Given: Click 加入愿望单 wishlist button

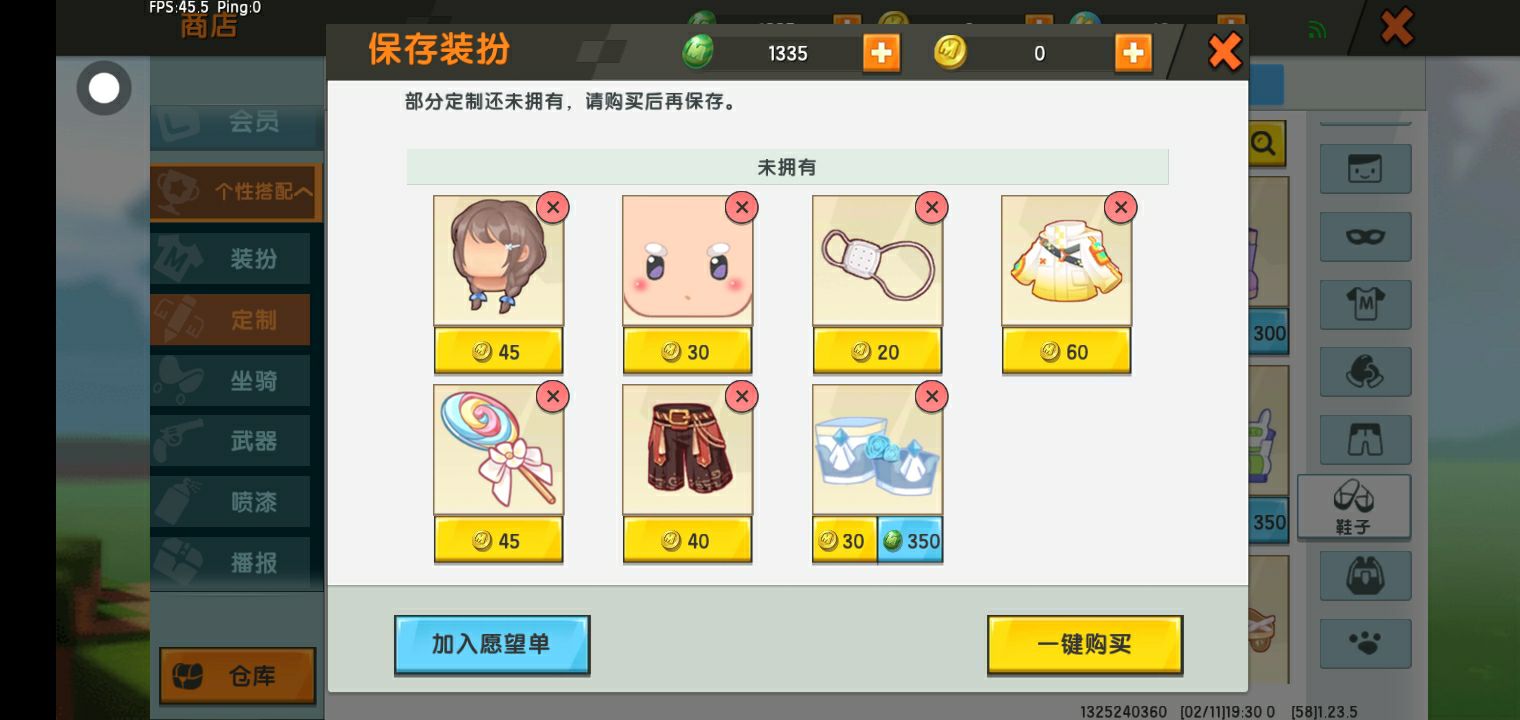Looking at the screenshot, I should tap(492, 644).
